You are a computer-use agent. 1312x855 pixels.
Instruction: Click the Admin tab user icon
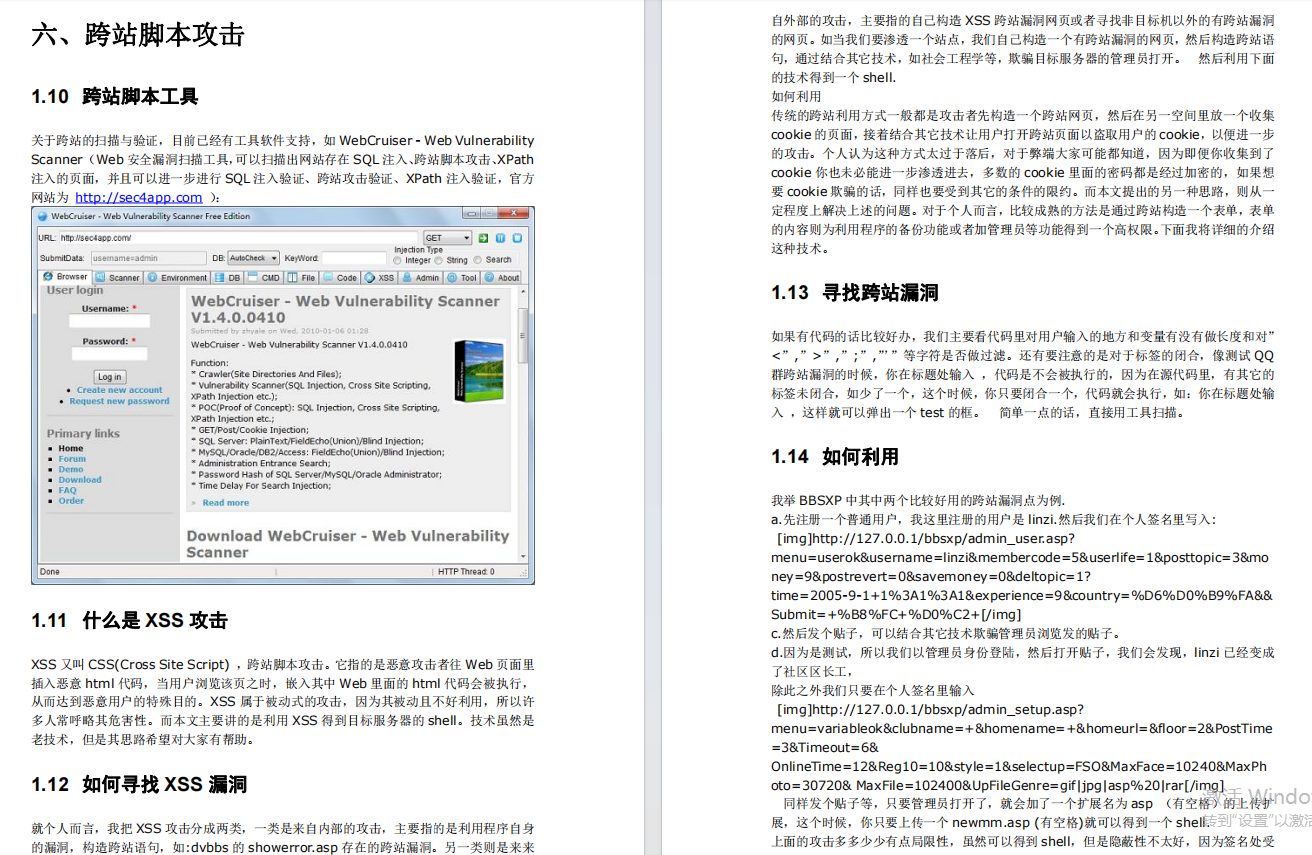pos(408,277)
